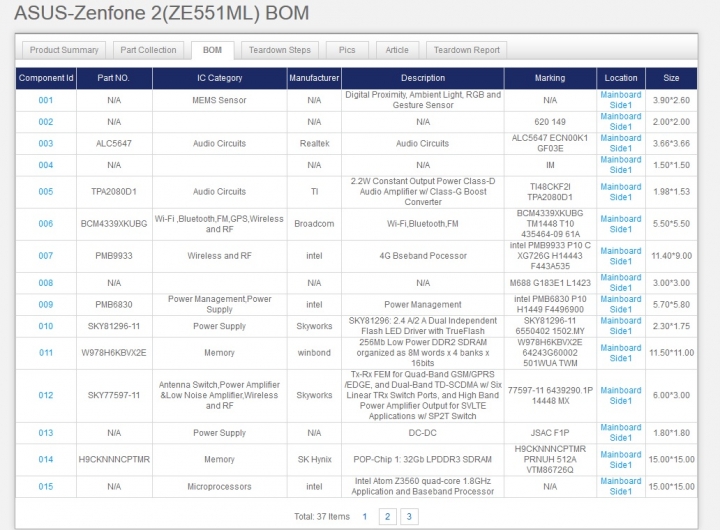Go to the Pics tab
The width and height of the screenshot is (720, 530).
click(347, 50)
